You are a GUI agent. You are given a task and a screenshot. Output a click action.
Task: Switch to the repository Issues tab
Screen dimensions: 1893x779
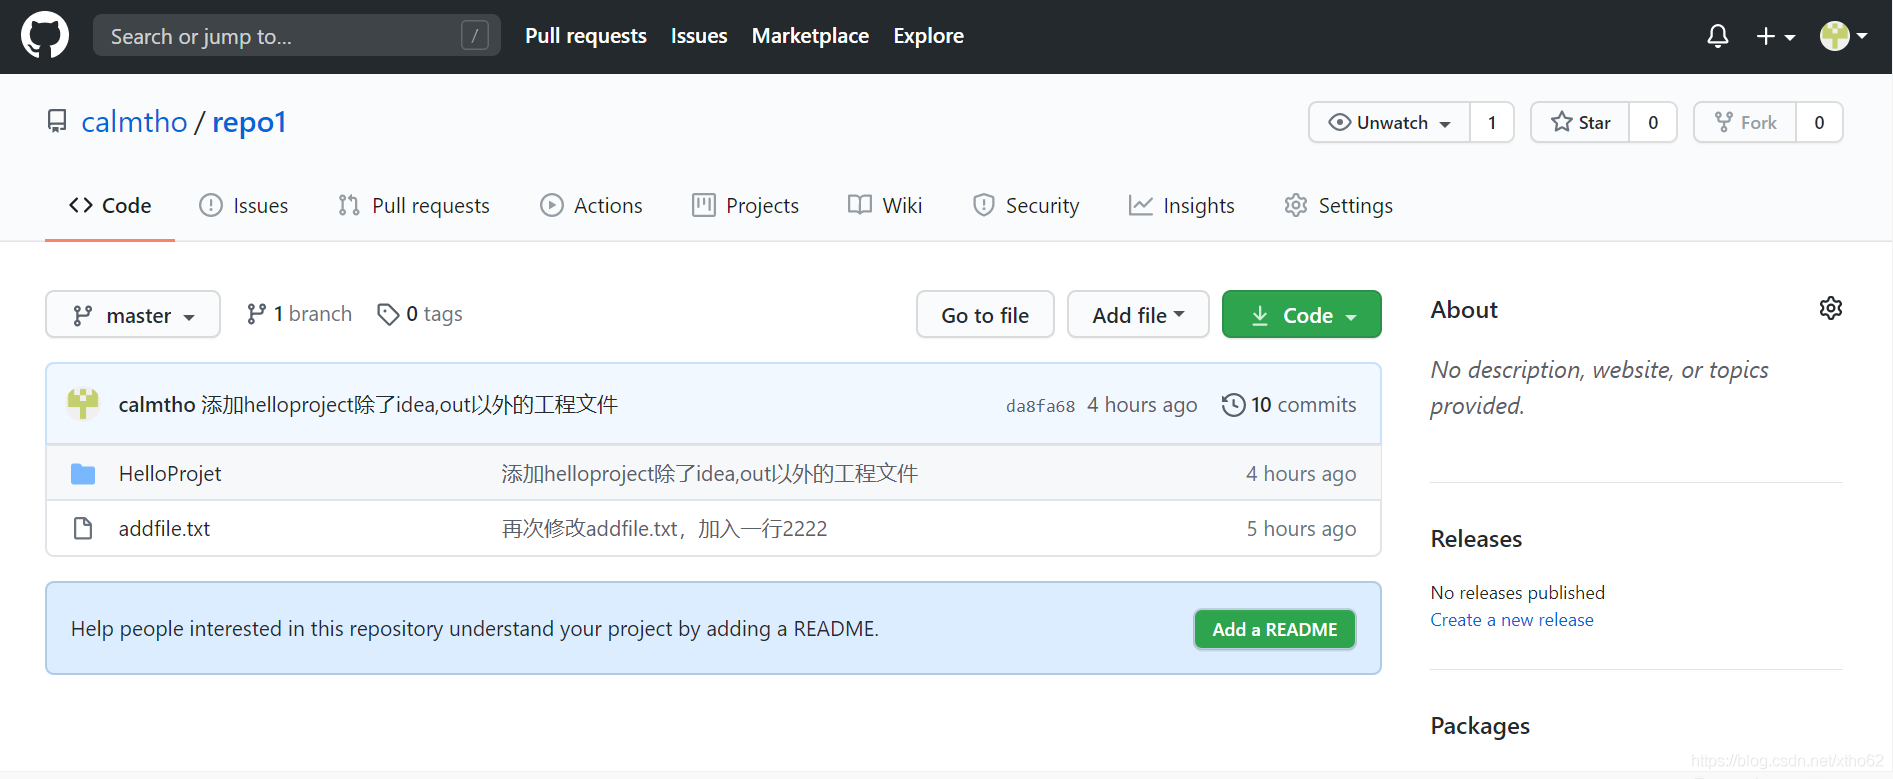pyautogui.click(x=244, y=206)
